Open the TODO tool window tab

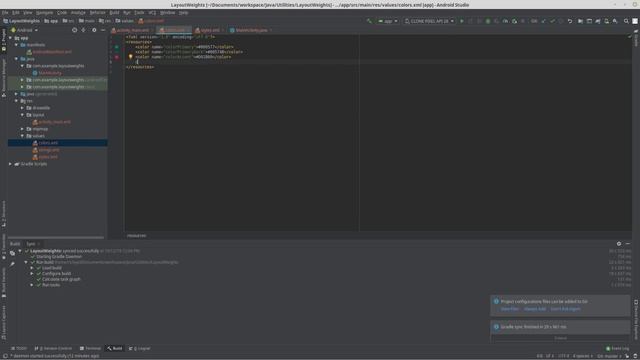[x=19, y=348]
